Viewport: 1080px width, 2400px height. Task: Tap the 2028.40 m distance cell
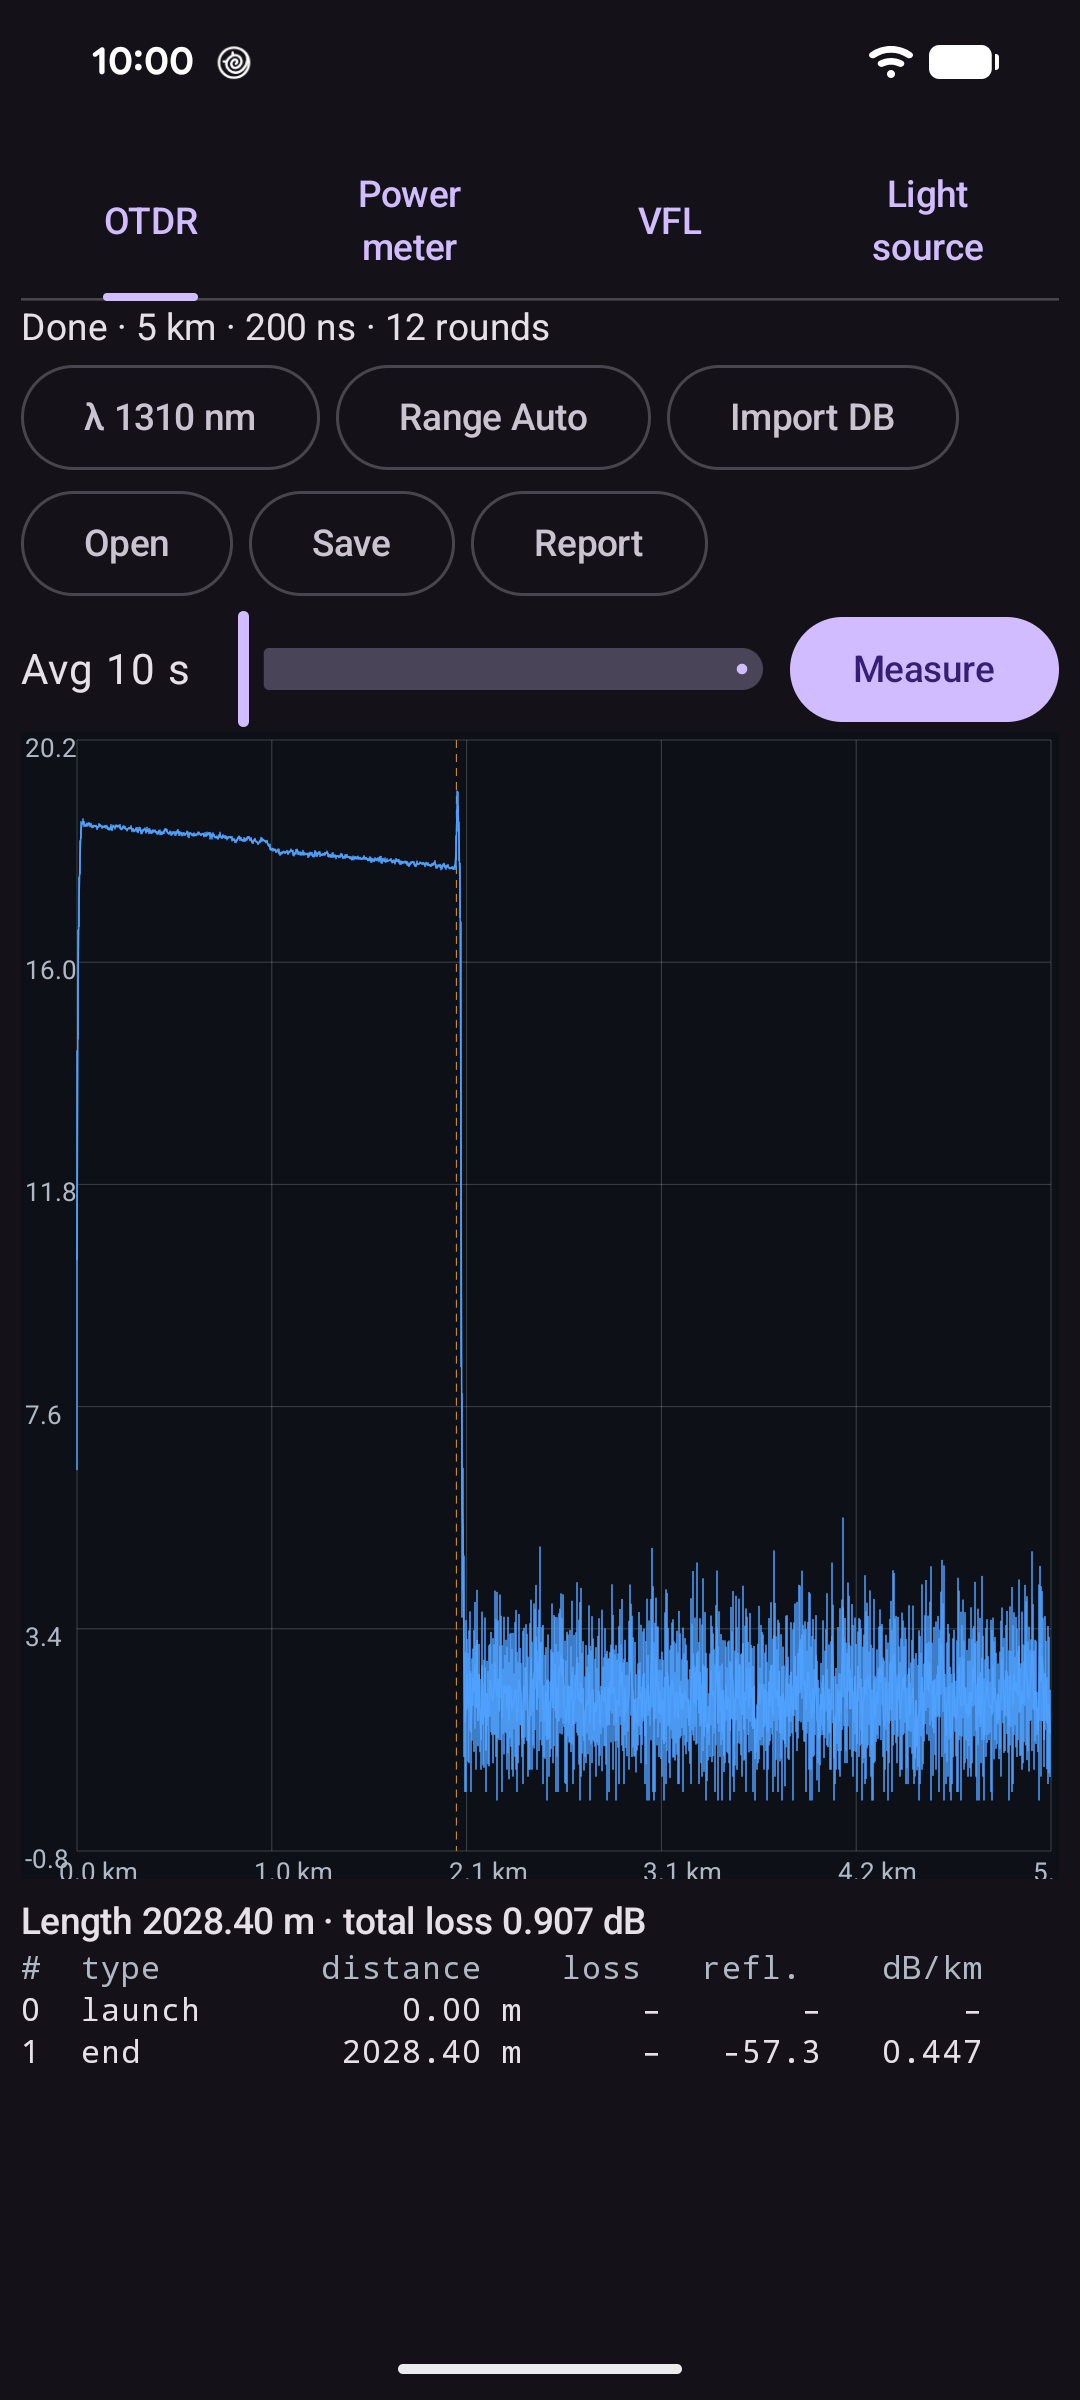(432, 2052)
